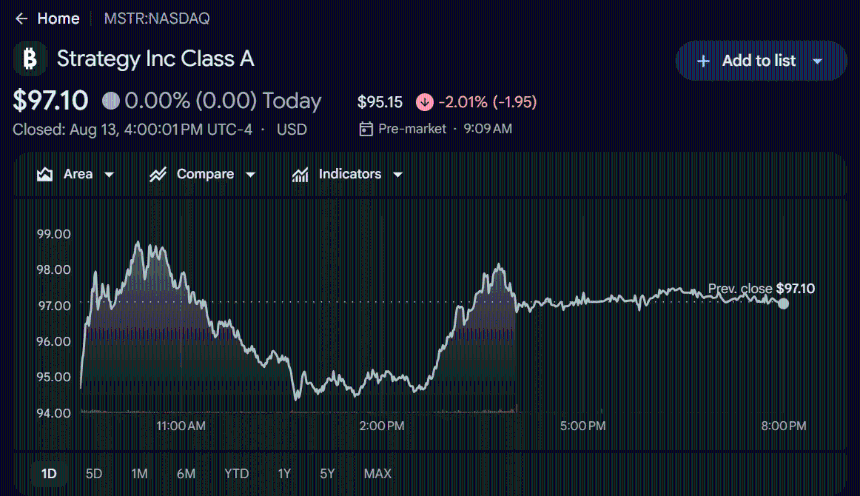Click the Closed: Aug 13 timestamp
Image resolution: width=860 pixels, height=496 pixels.
coord(132,130)
